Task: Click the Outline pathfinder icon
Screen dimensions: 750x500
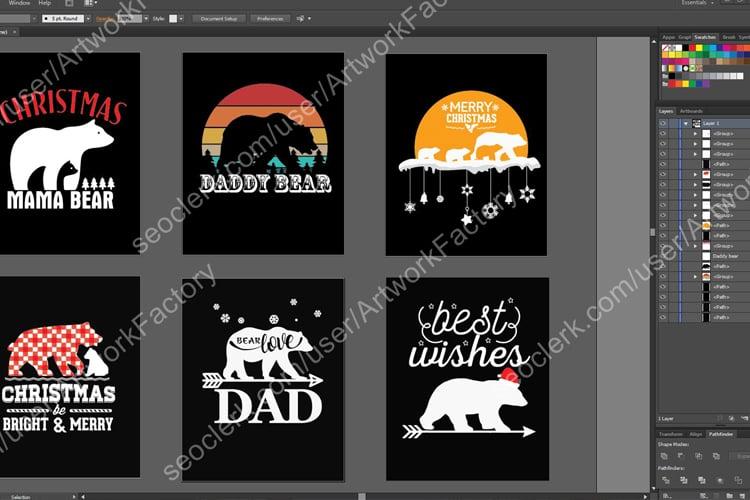Action: point(738,480)
